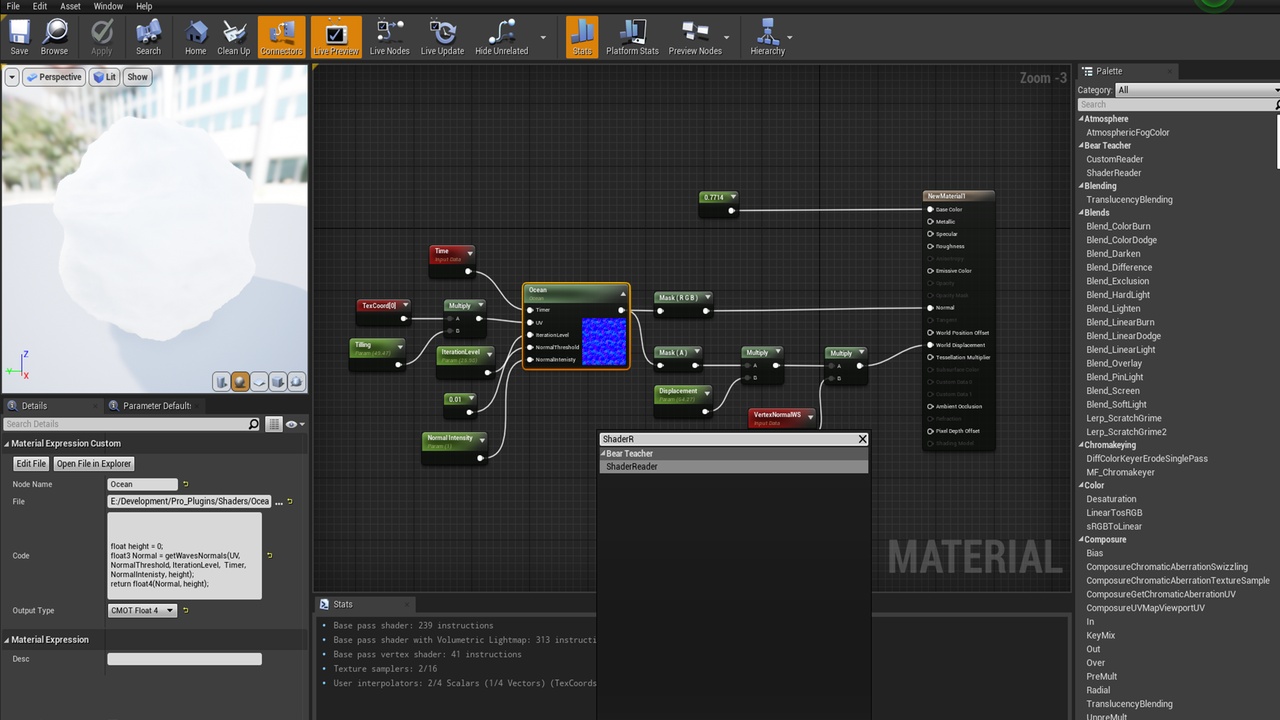Pick CustomReader from the Palette
Viewport: 1280px width, 720px height.
(1115, 159)
